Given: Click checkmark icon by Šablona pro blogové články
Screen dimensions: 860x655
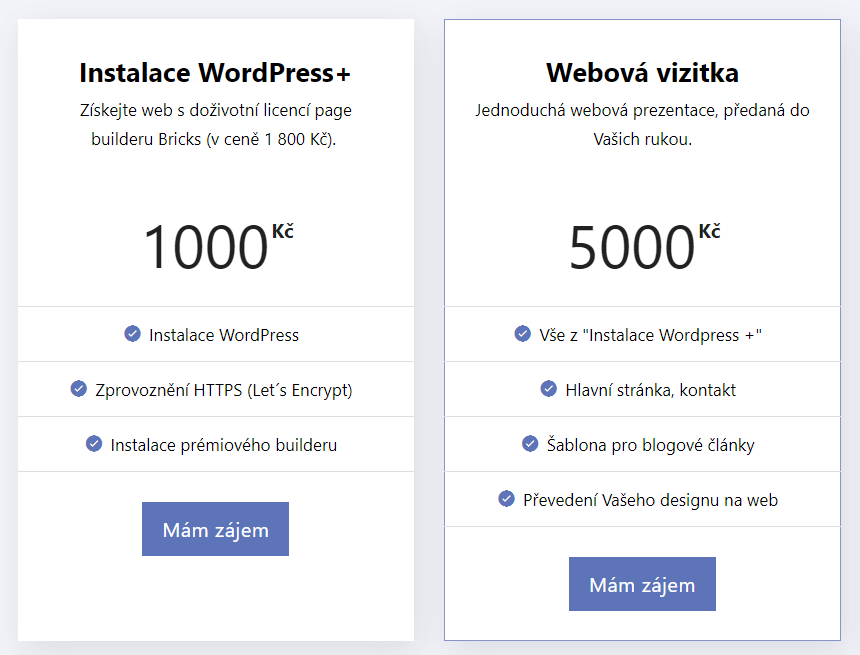Looking at the screenshot, I should (530, 444).
